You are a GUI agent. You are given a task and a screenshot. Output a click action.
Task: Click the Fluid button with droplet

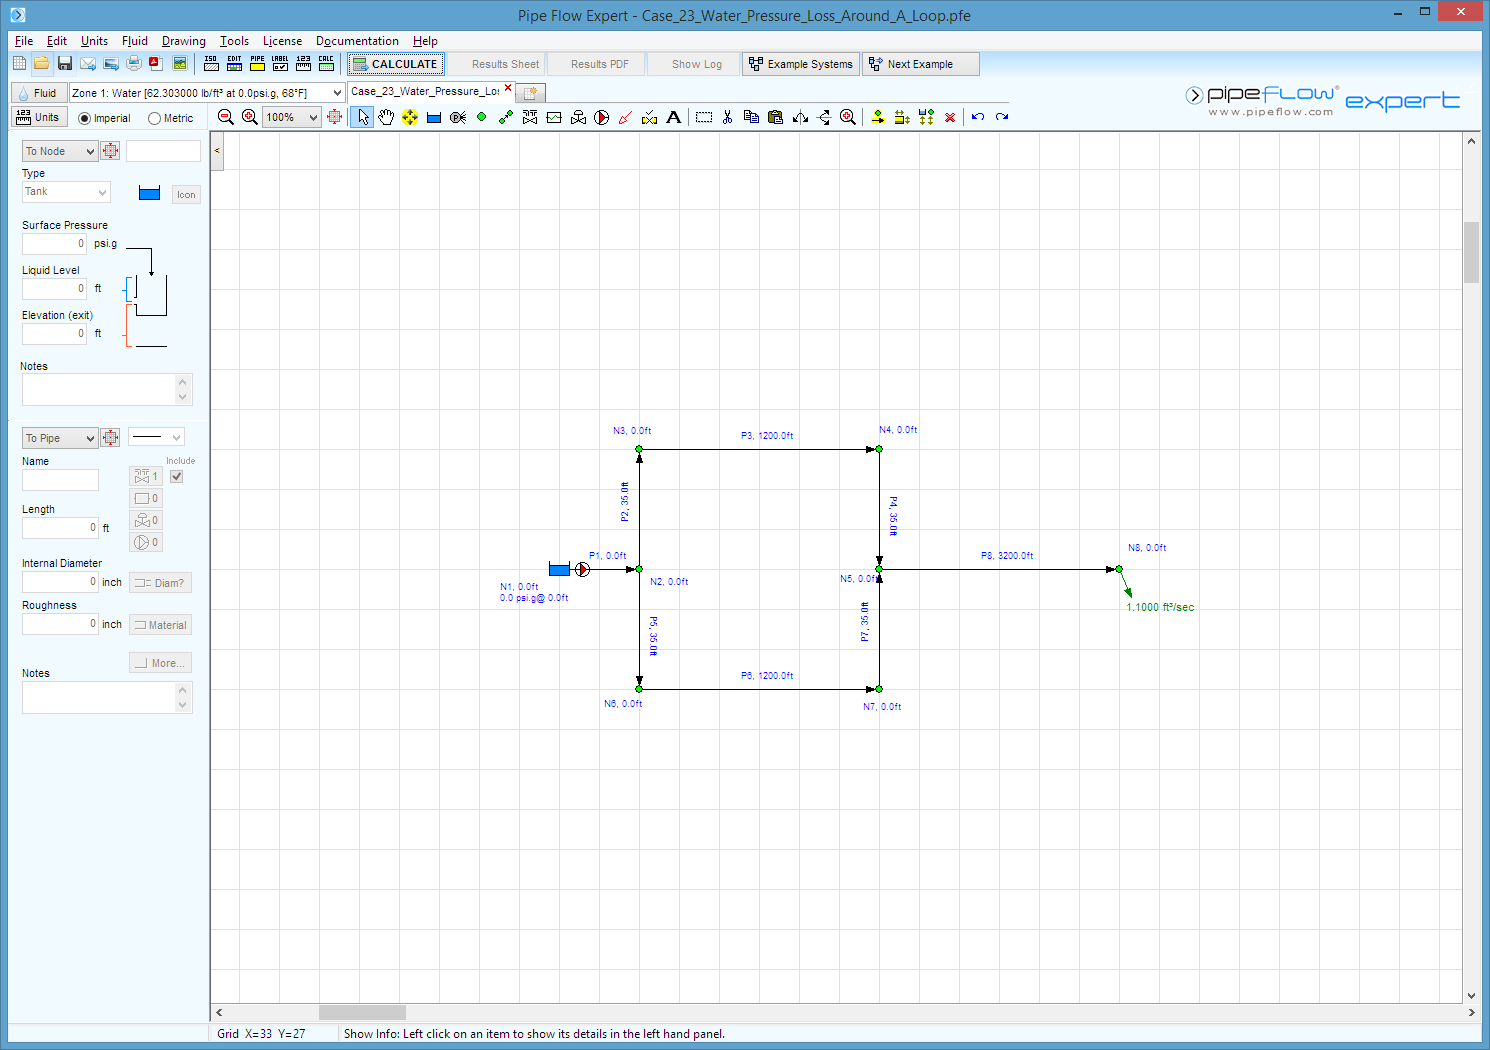point(38,93)
